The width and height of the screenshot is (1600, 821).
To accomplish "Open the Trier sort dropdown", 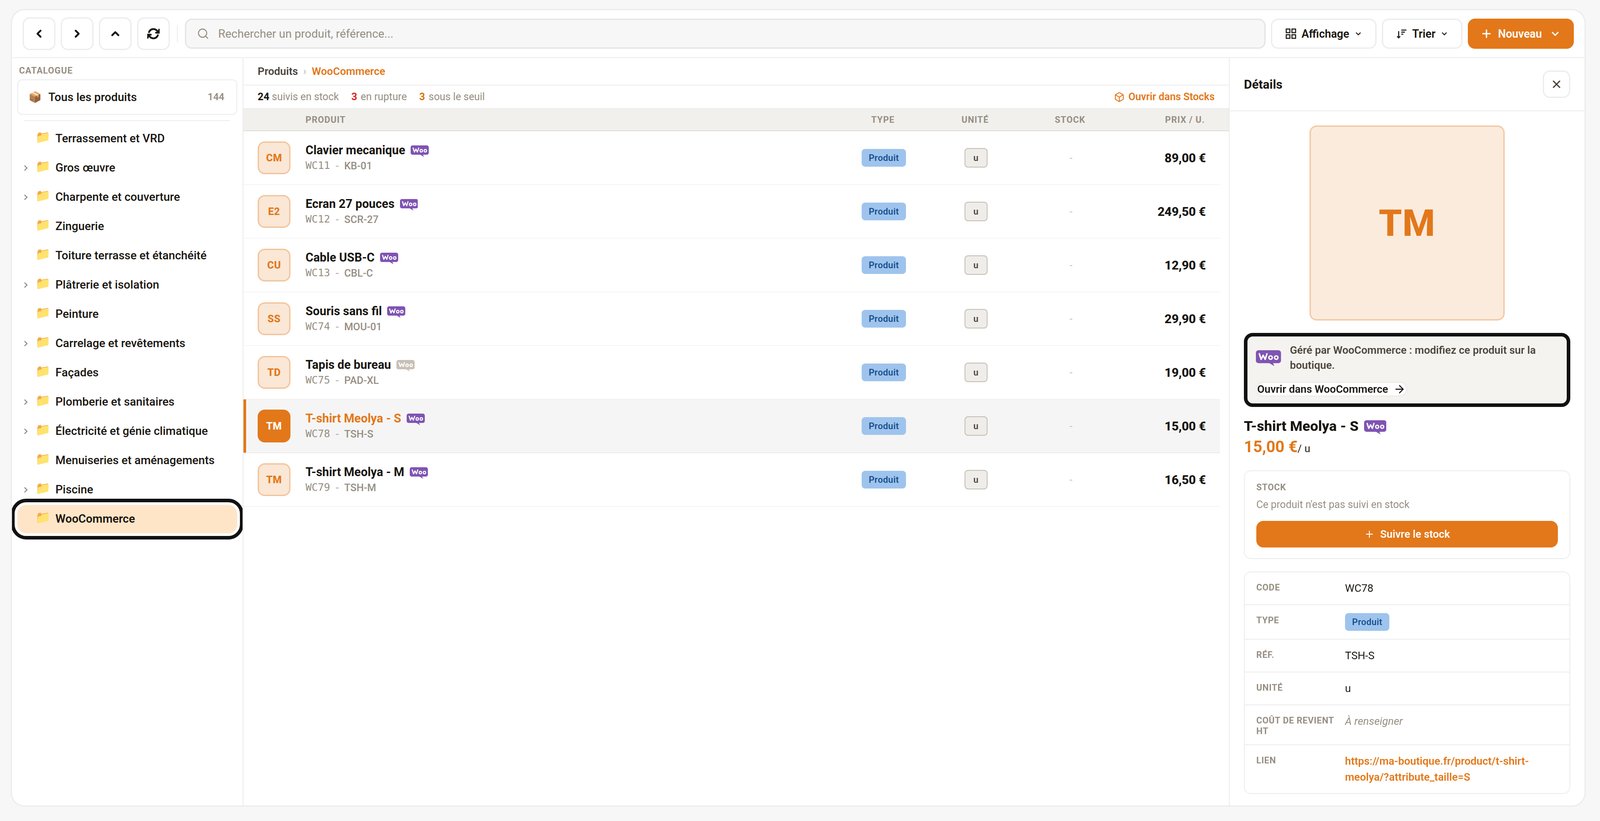I will coord(1422,34).
